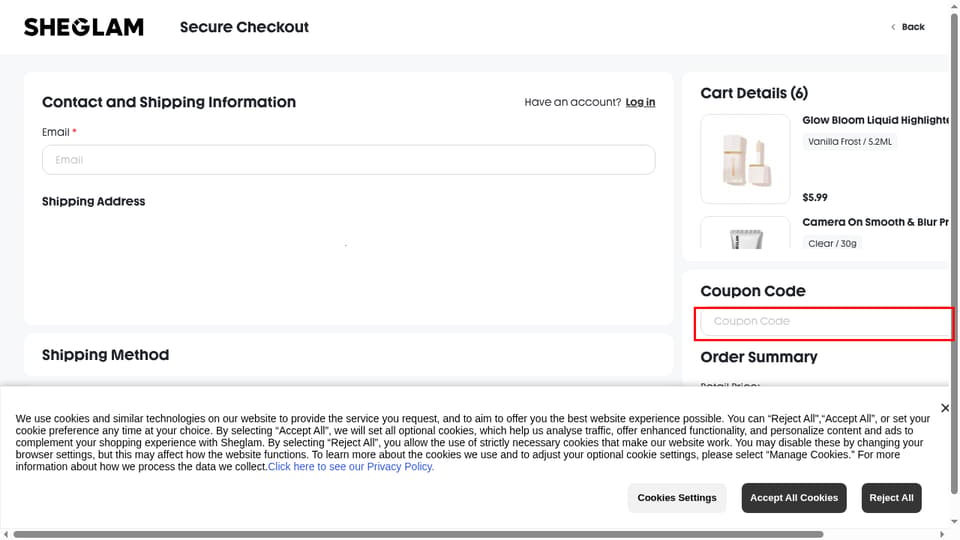Click the Shipping Address heading
The height and width of the screenshot is (540, 960).
point(94,201)
